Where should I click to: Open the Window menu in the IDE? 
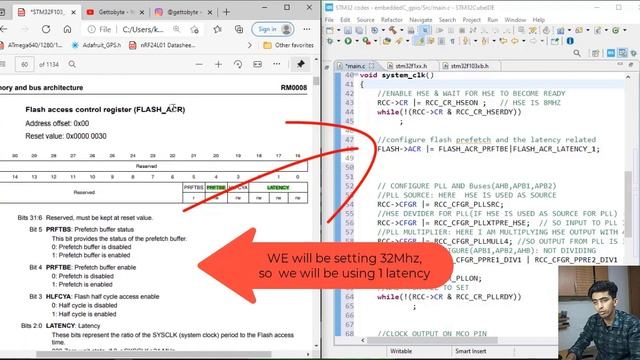[x=515, y=20]
